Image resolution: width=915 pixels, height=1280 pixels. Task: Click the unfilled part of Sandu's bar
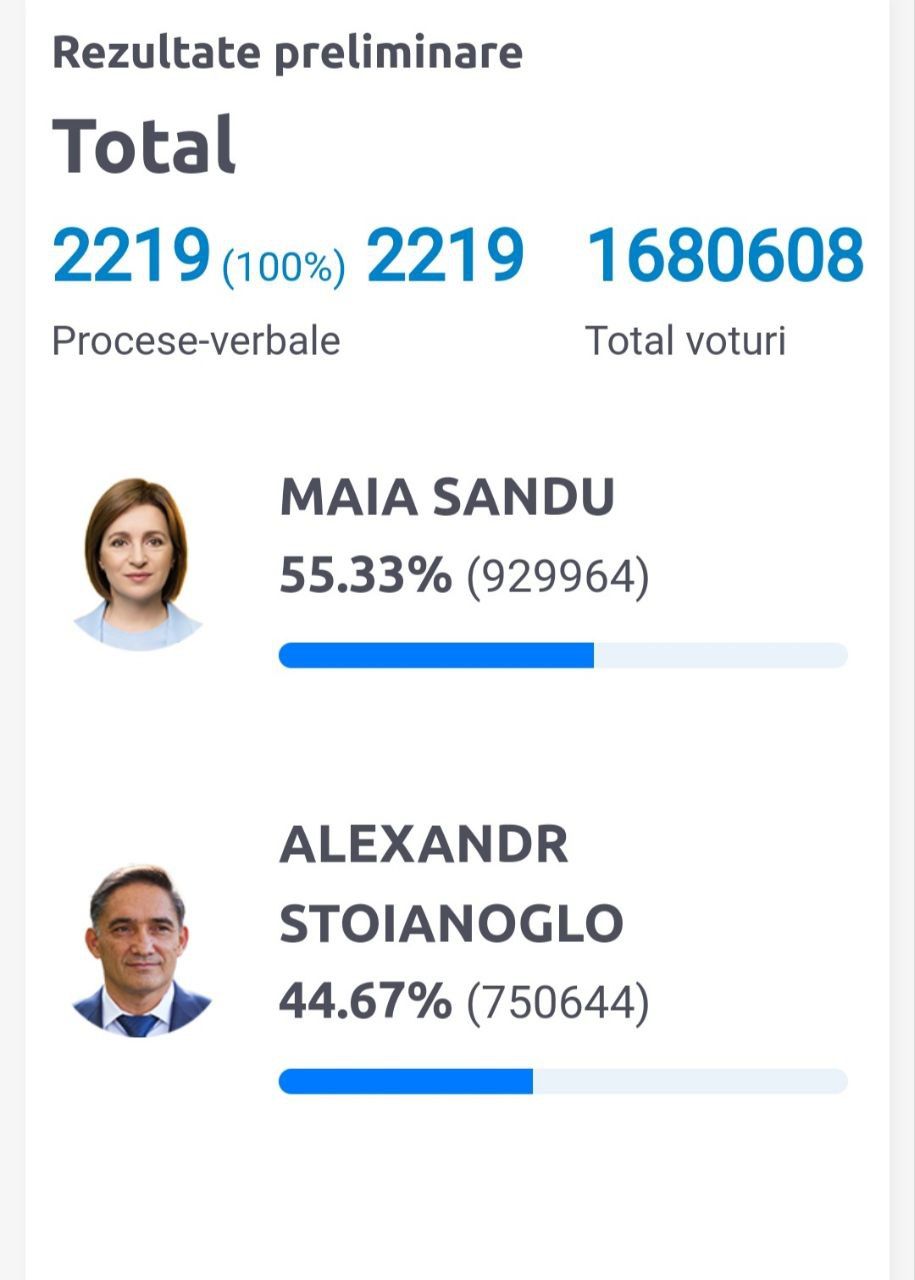point(721,655)
